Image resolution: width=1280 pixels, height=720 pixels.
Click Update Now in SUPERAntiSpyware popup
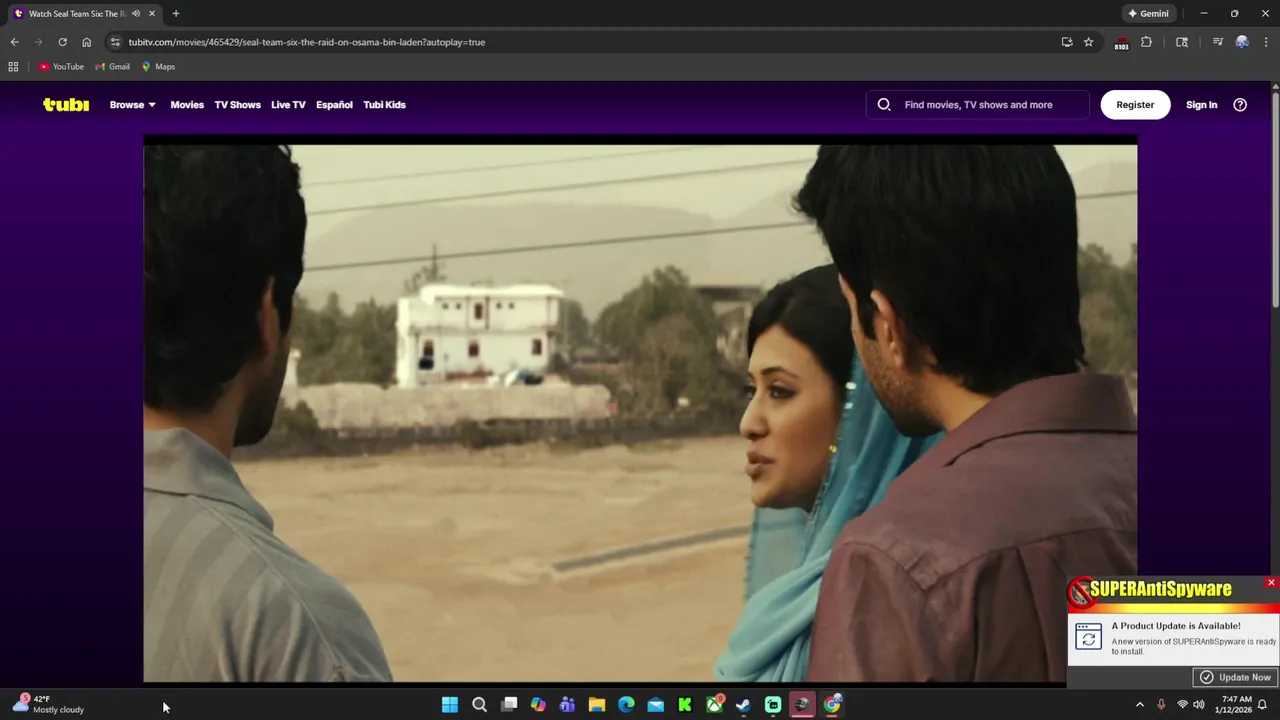(1236, 677)
